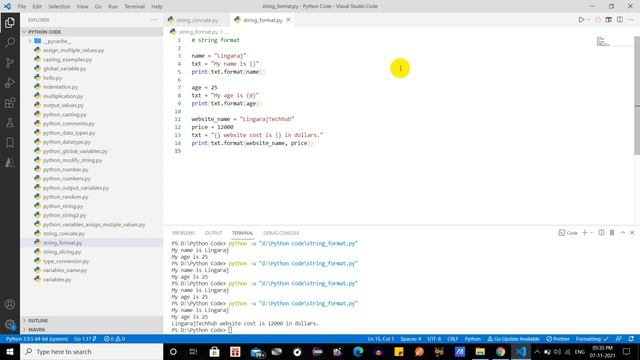The height and width of the screenshot is (360, 640).
Task: Open the Search view in activity bar
Action: 10,42
